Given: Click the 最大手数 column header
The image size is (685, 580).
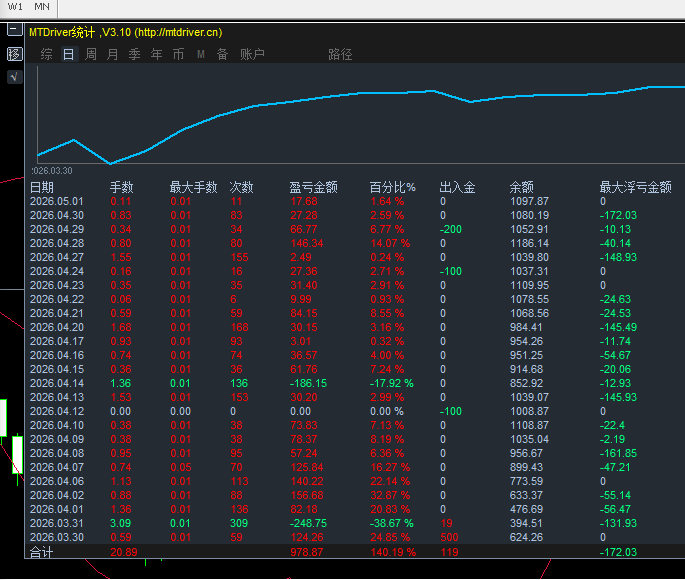Looking at the screenshot, I should coord(193,187).
